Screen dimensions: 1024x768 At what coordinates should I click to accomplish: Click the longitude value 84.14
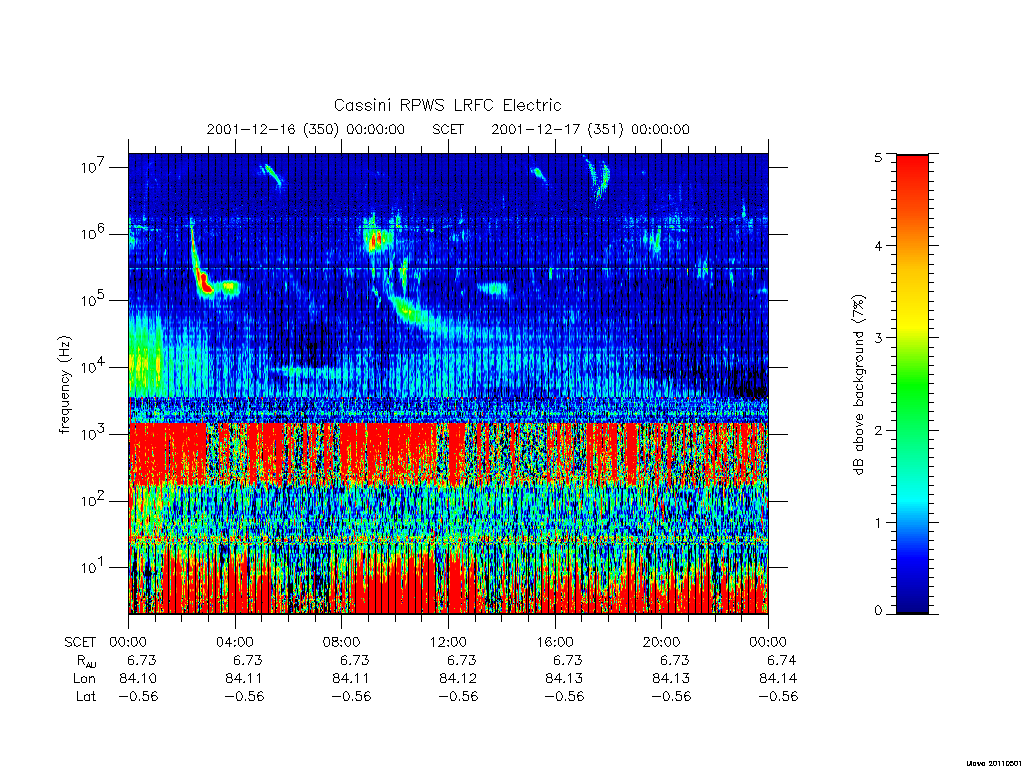(778, 679)
